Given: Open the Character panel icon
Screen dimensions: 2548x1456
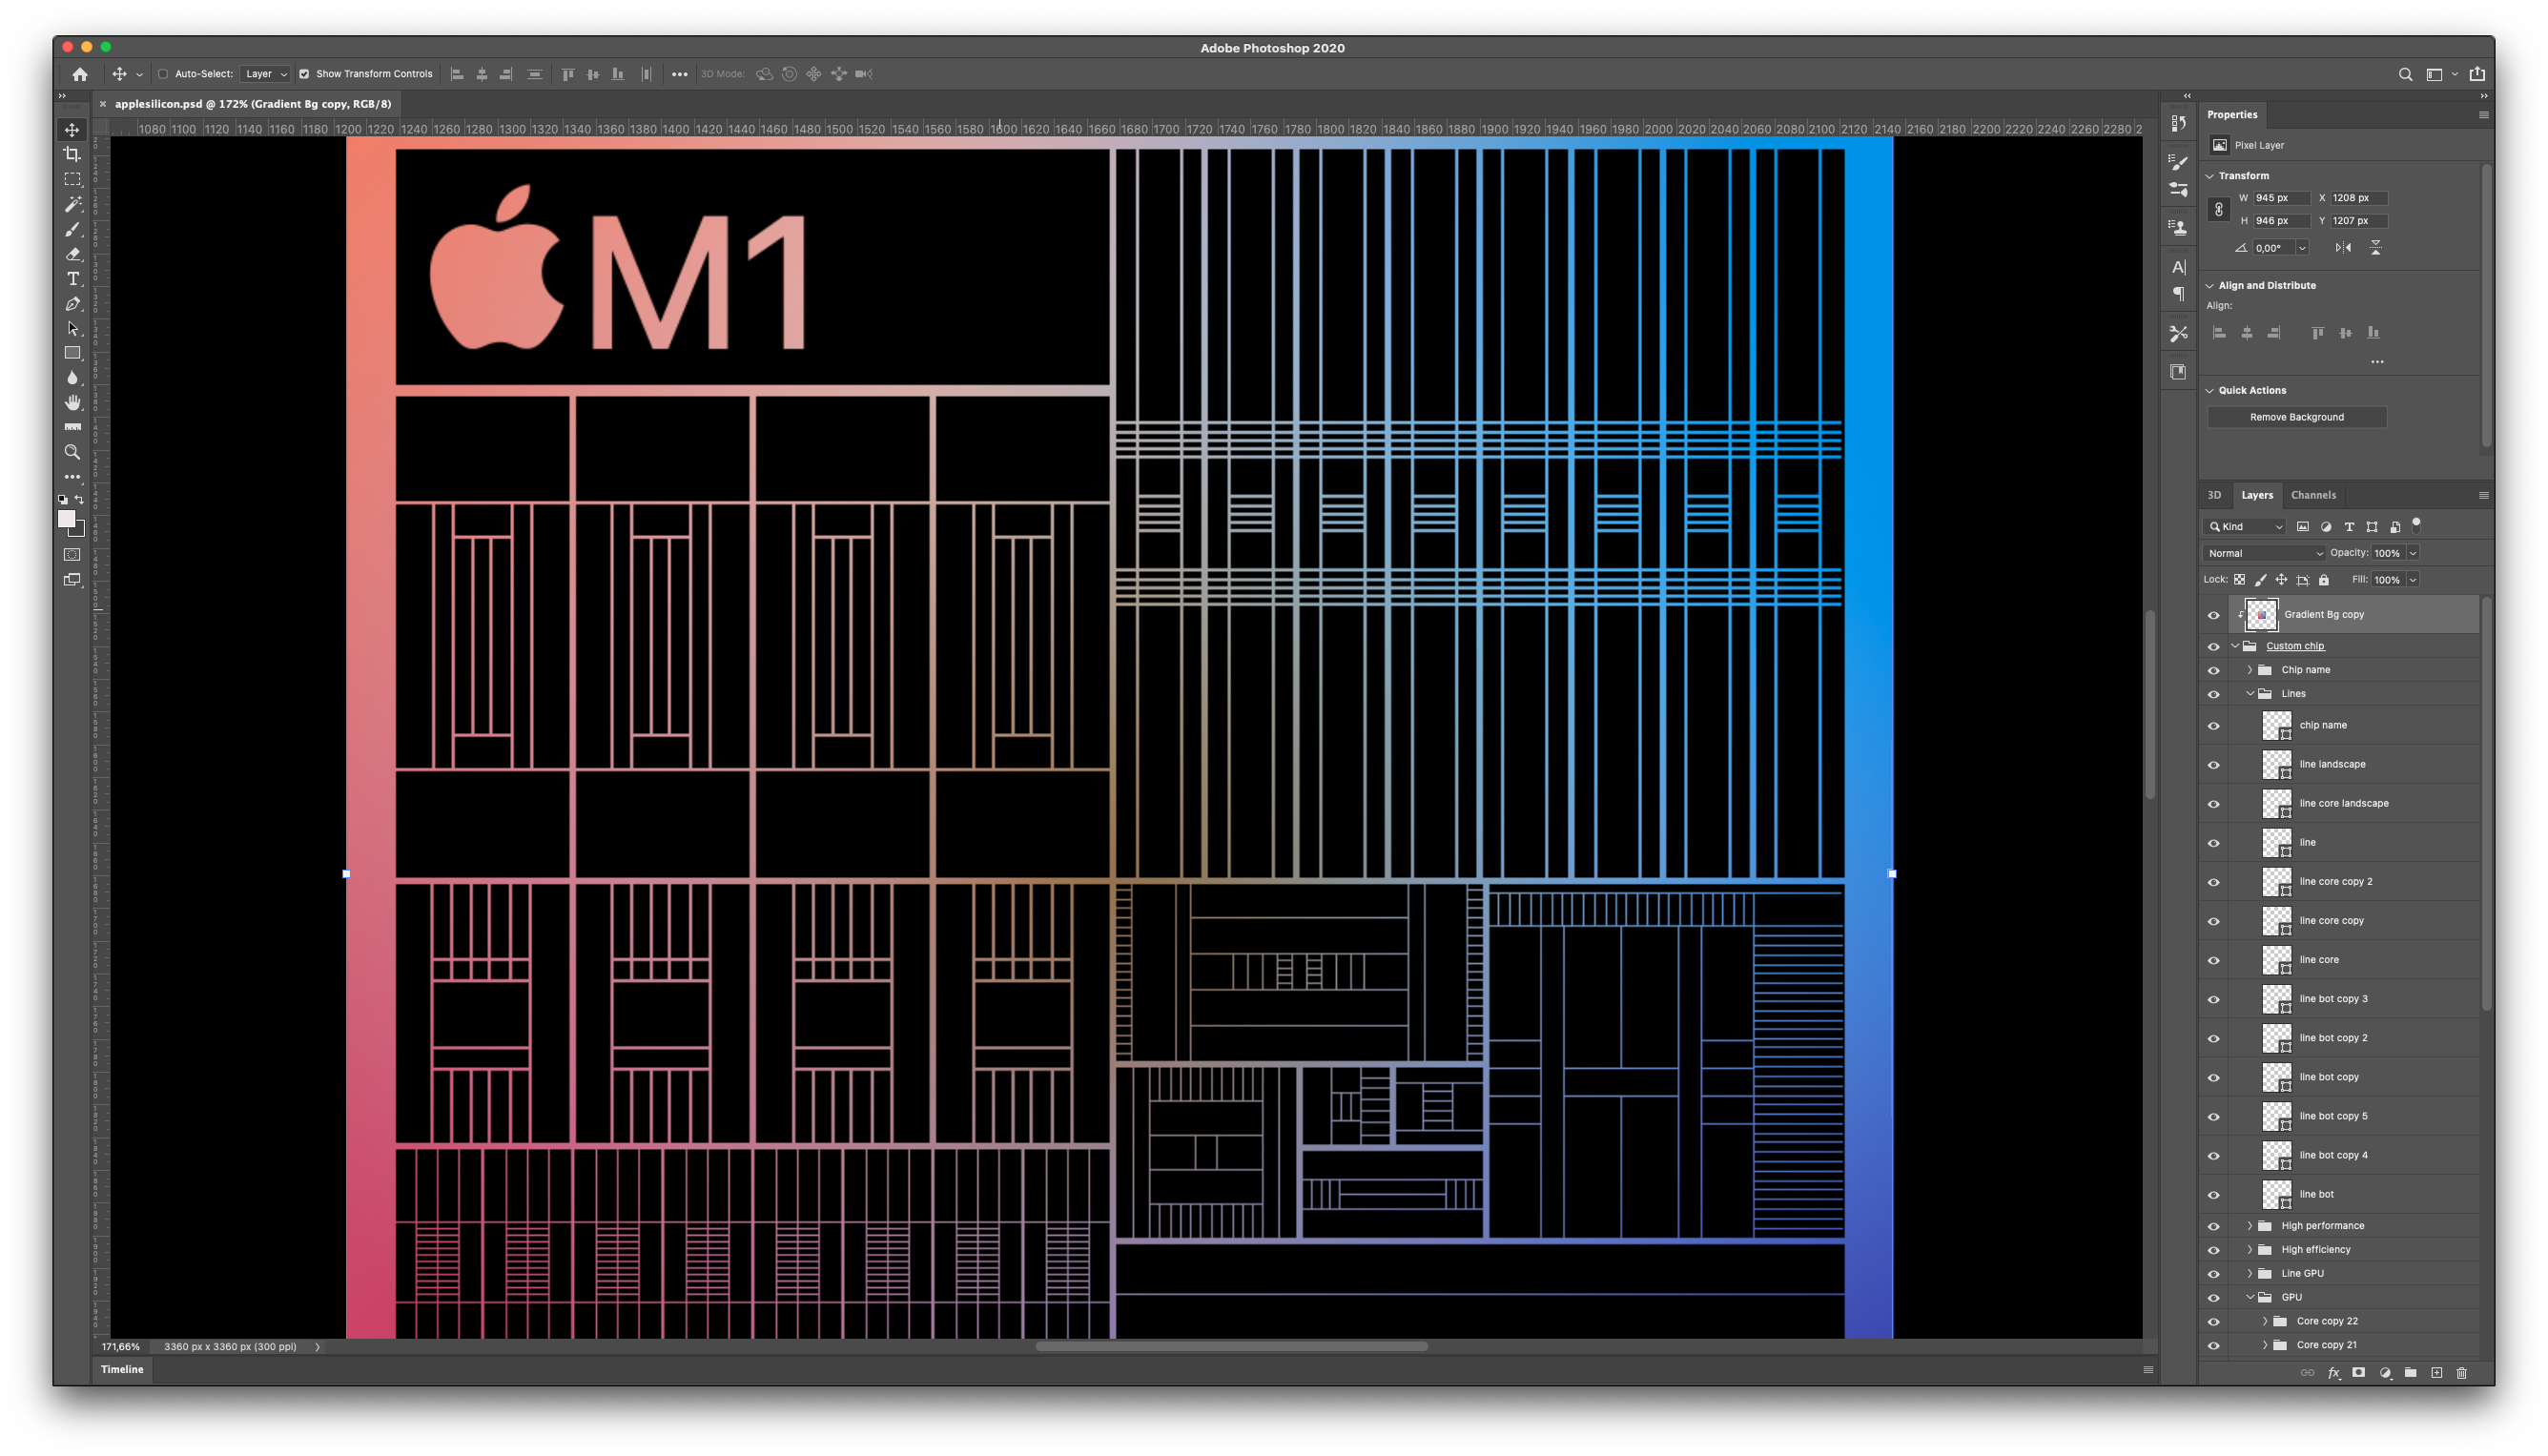Looking at the screenshot, I should (2178, 267).
